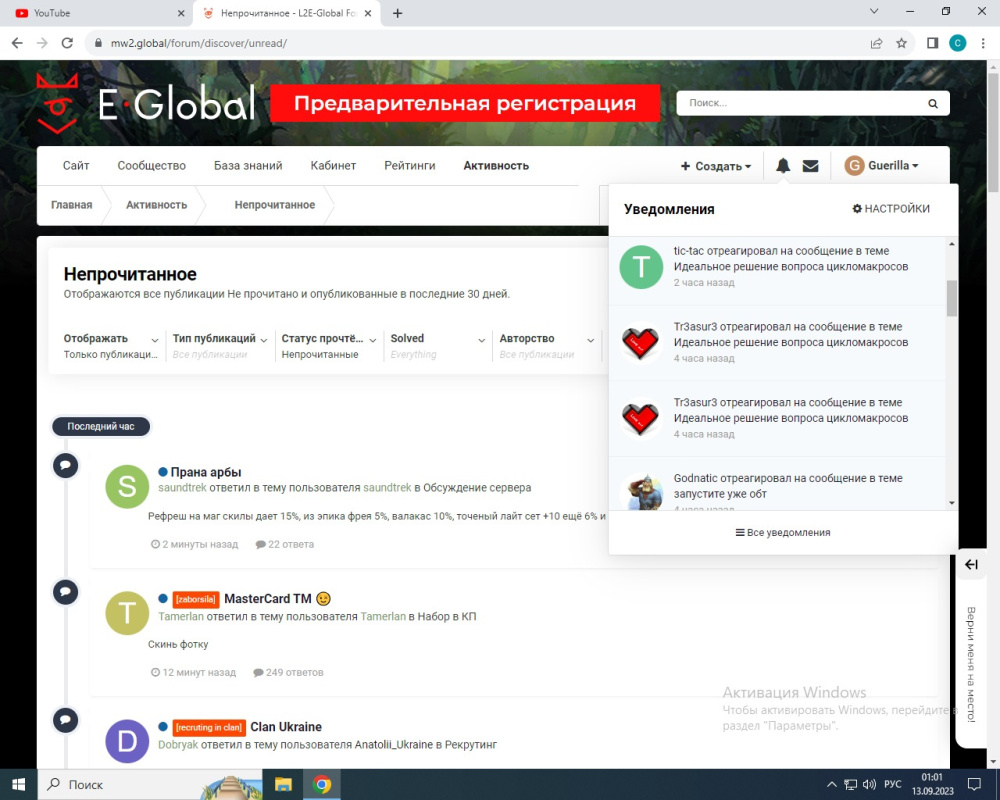Open the settings gear in the notifications panel
This screenshot has width=1000, height=800.
pyautogui.click(x=890, y=209)
